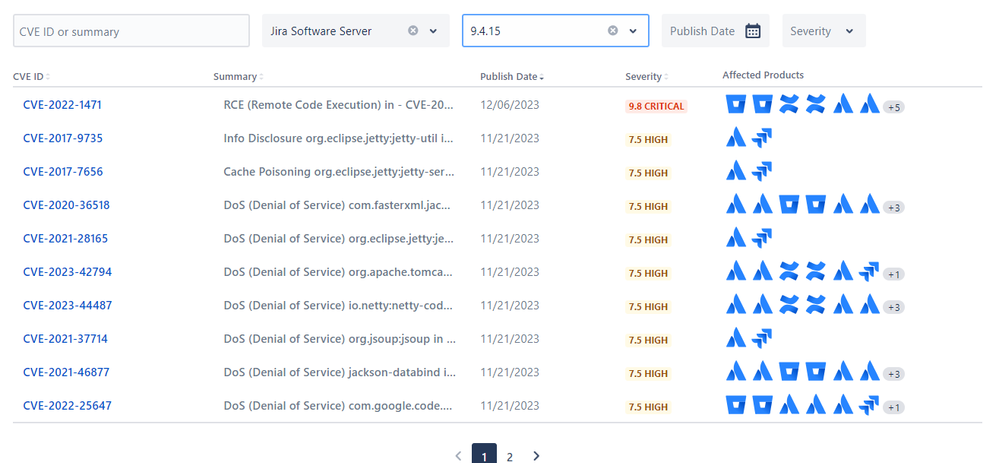999x463 pixels.
Task: Open CVE-2020-36518 details link
Action: click(66, 205)
